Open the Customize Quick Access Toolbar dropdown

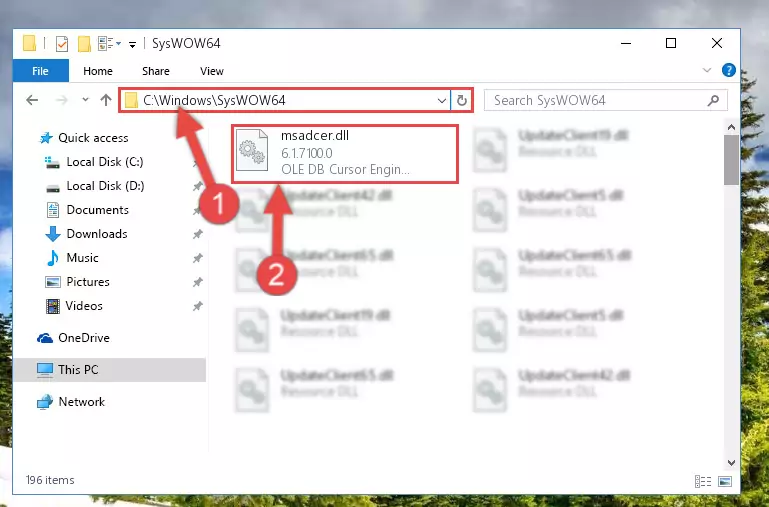pyautogui.click(x=132, y=45)
